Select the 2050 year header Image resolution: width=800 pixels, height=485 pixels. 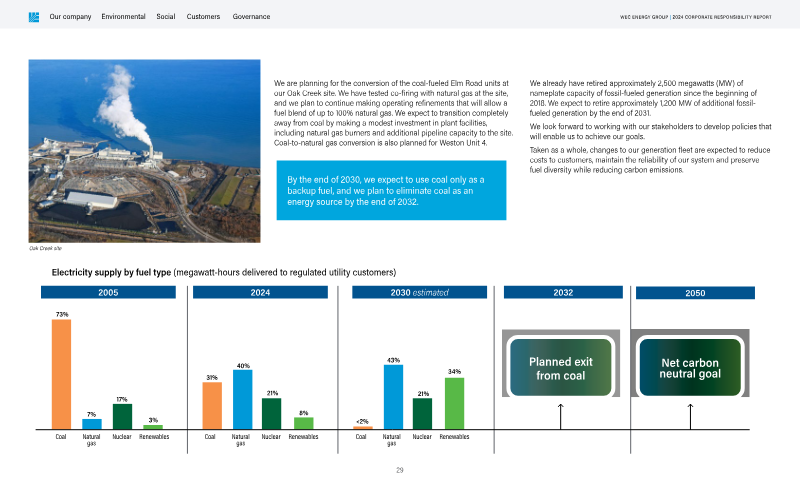[x=695, y=293]
